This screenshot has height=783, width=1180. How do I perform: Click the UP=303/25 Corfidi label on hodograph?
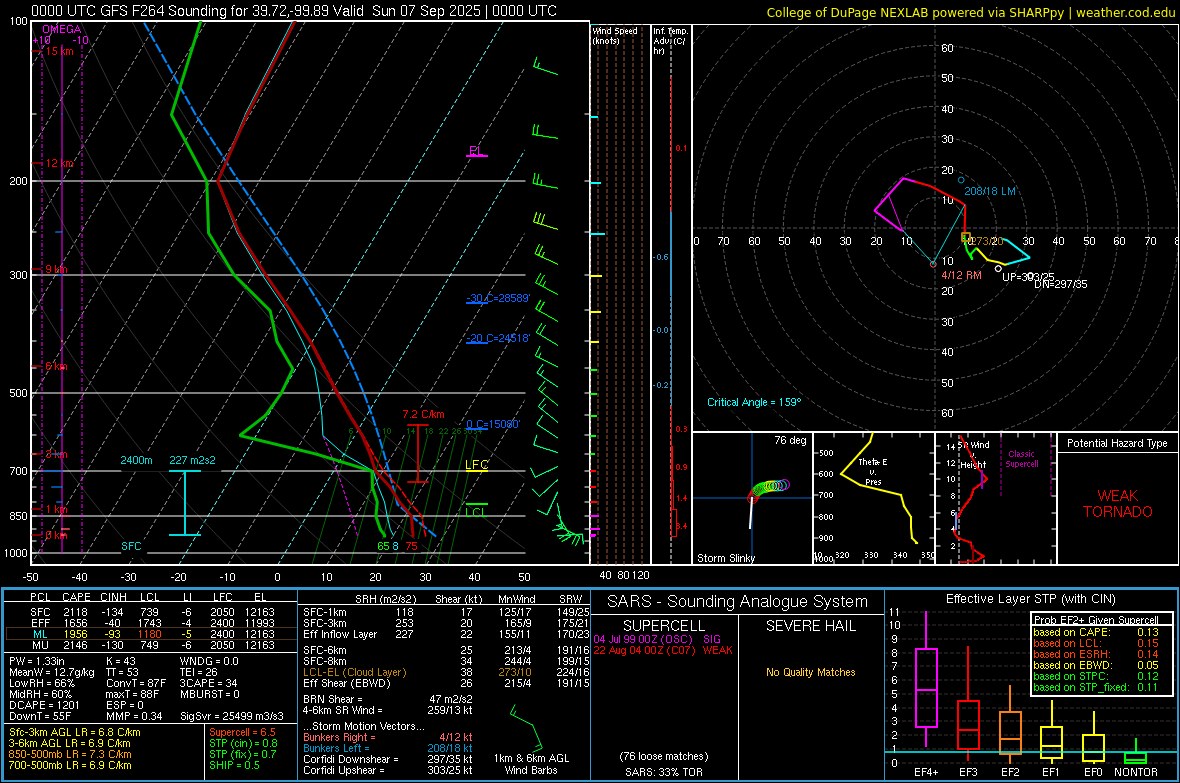click(1028, 277)
